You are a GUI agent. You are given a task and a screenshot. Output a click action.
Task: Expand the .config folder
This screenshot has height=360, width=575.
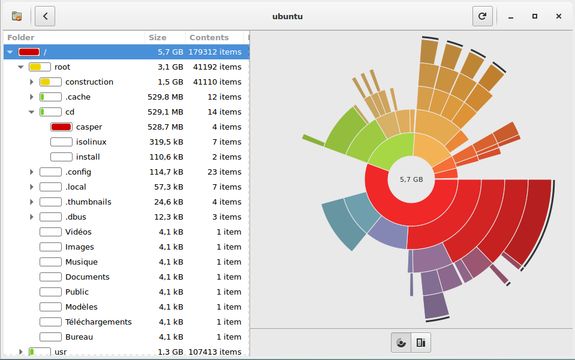32,172
